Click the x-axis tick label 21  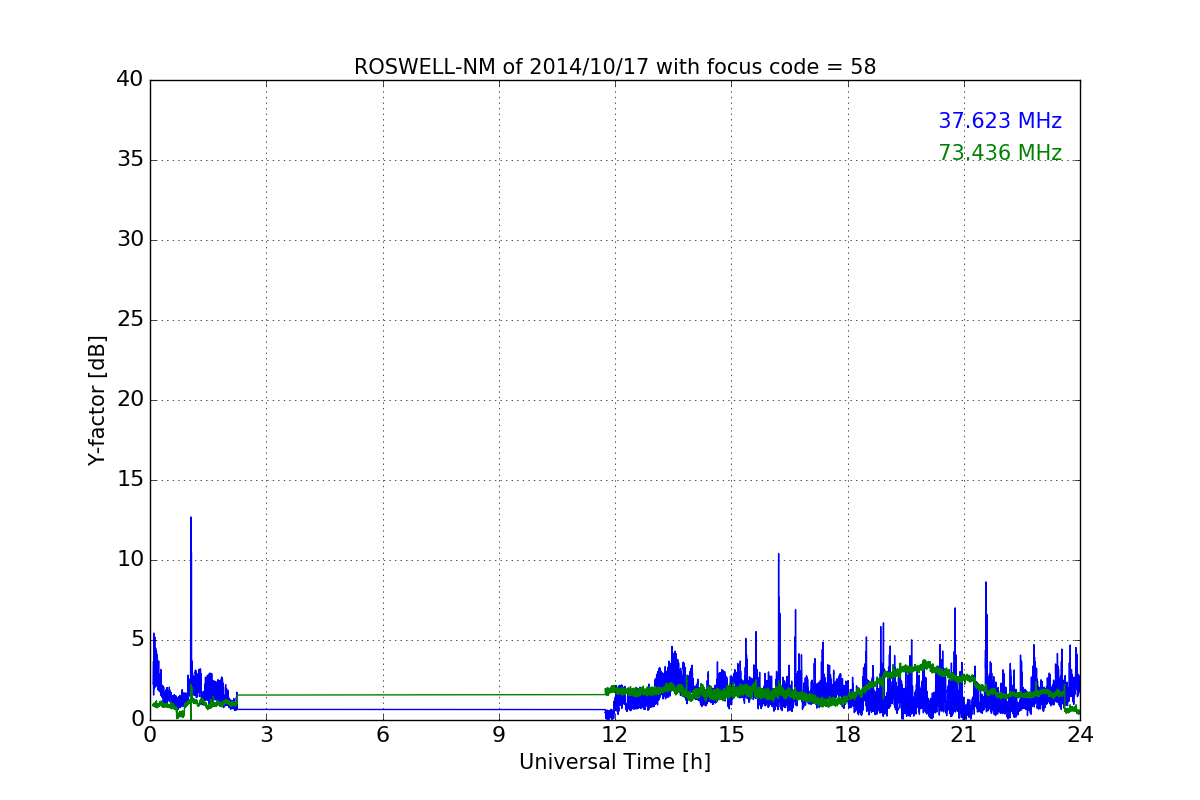point(964,735)
